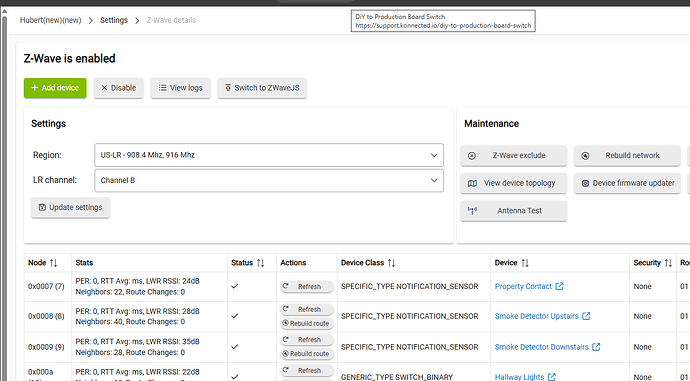Click the plus icon in Add device

[35, 88]
